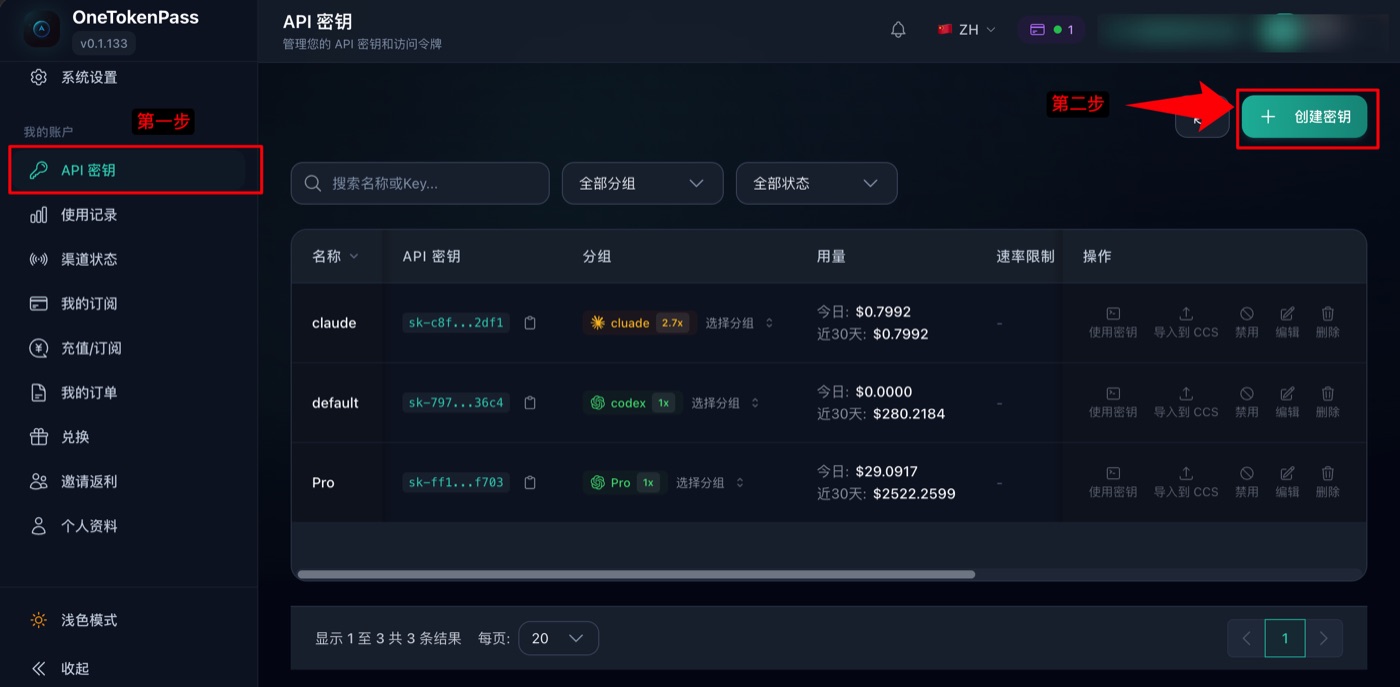Open 兑换 in the sidebar
The width and height of the screenshot is (1400, 687).
(x=128, y=437)
